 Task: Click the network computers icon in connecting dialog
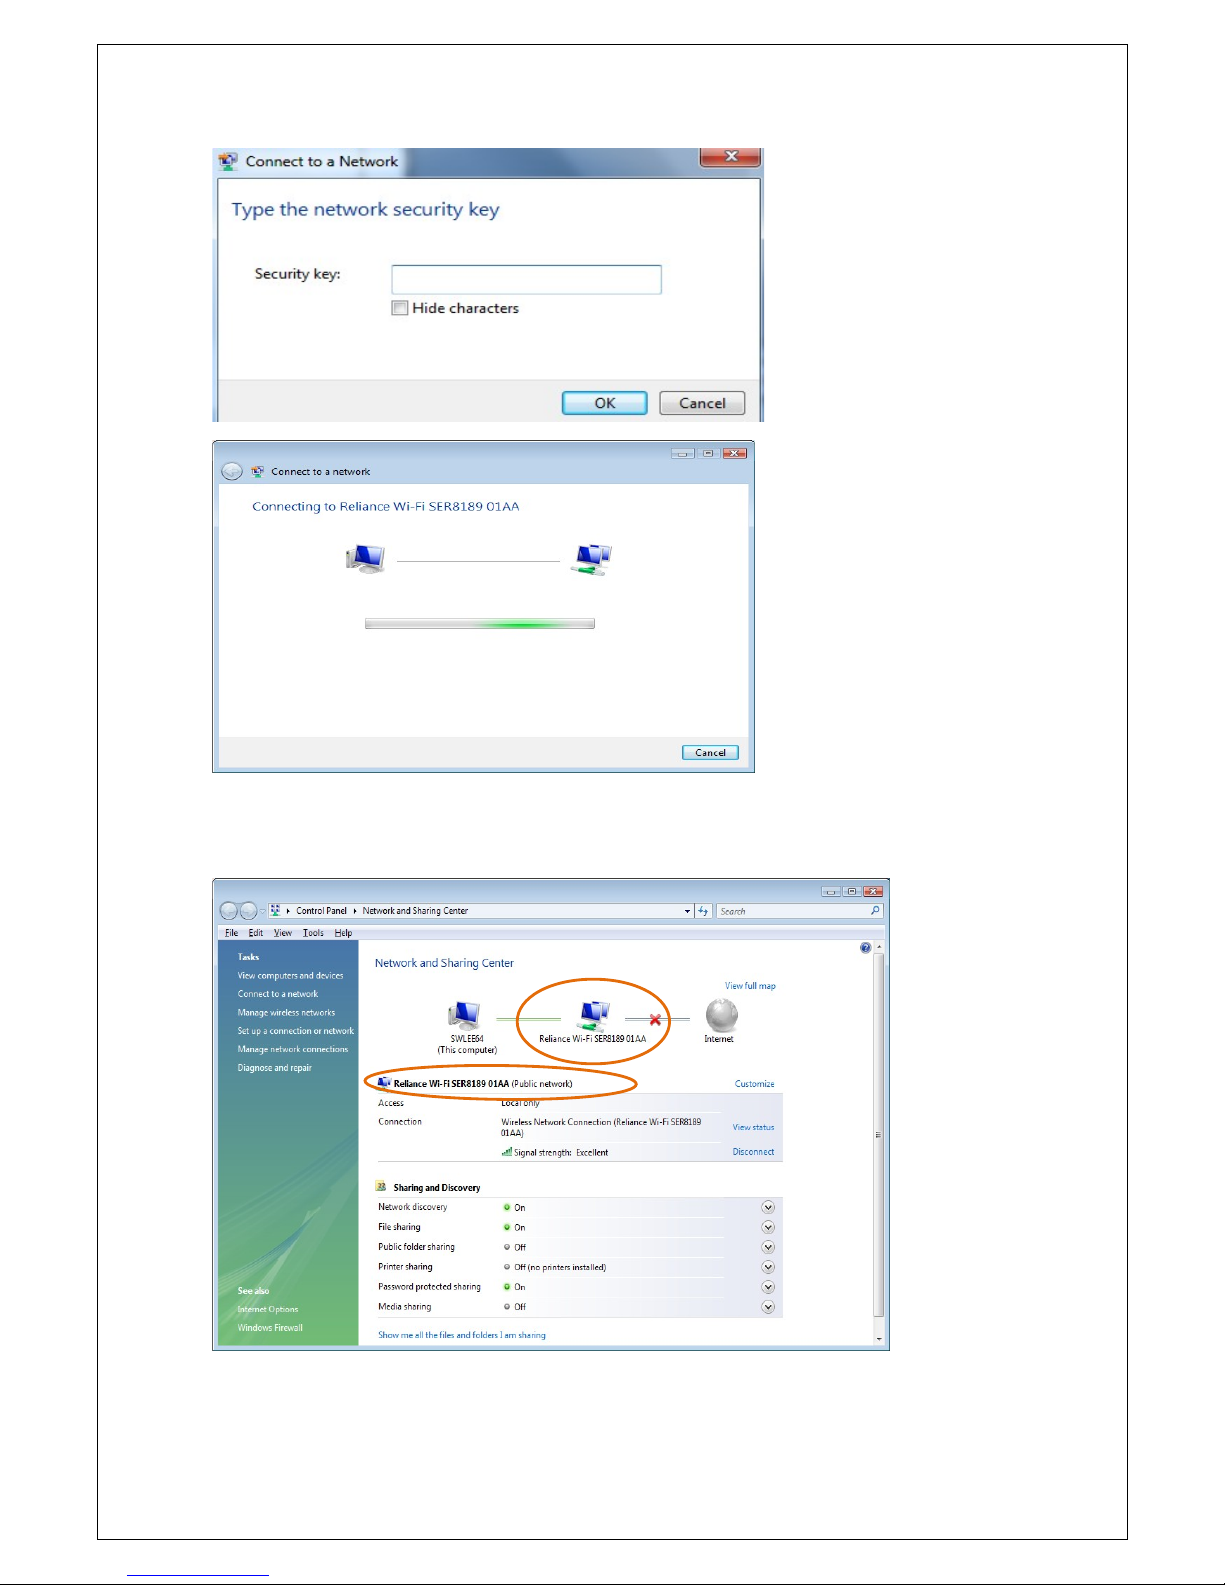pyautogui.click(x=591, y=559)
